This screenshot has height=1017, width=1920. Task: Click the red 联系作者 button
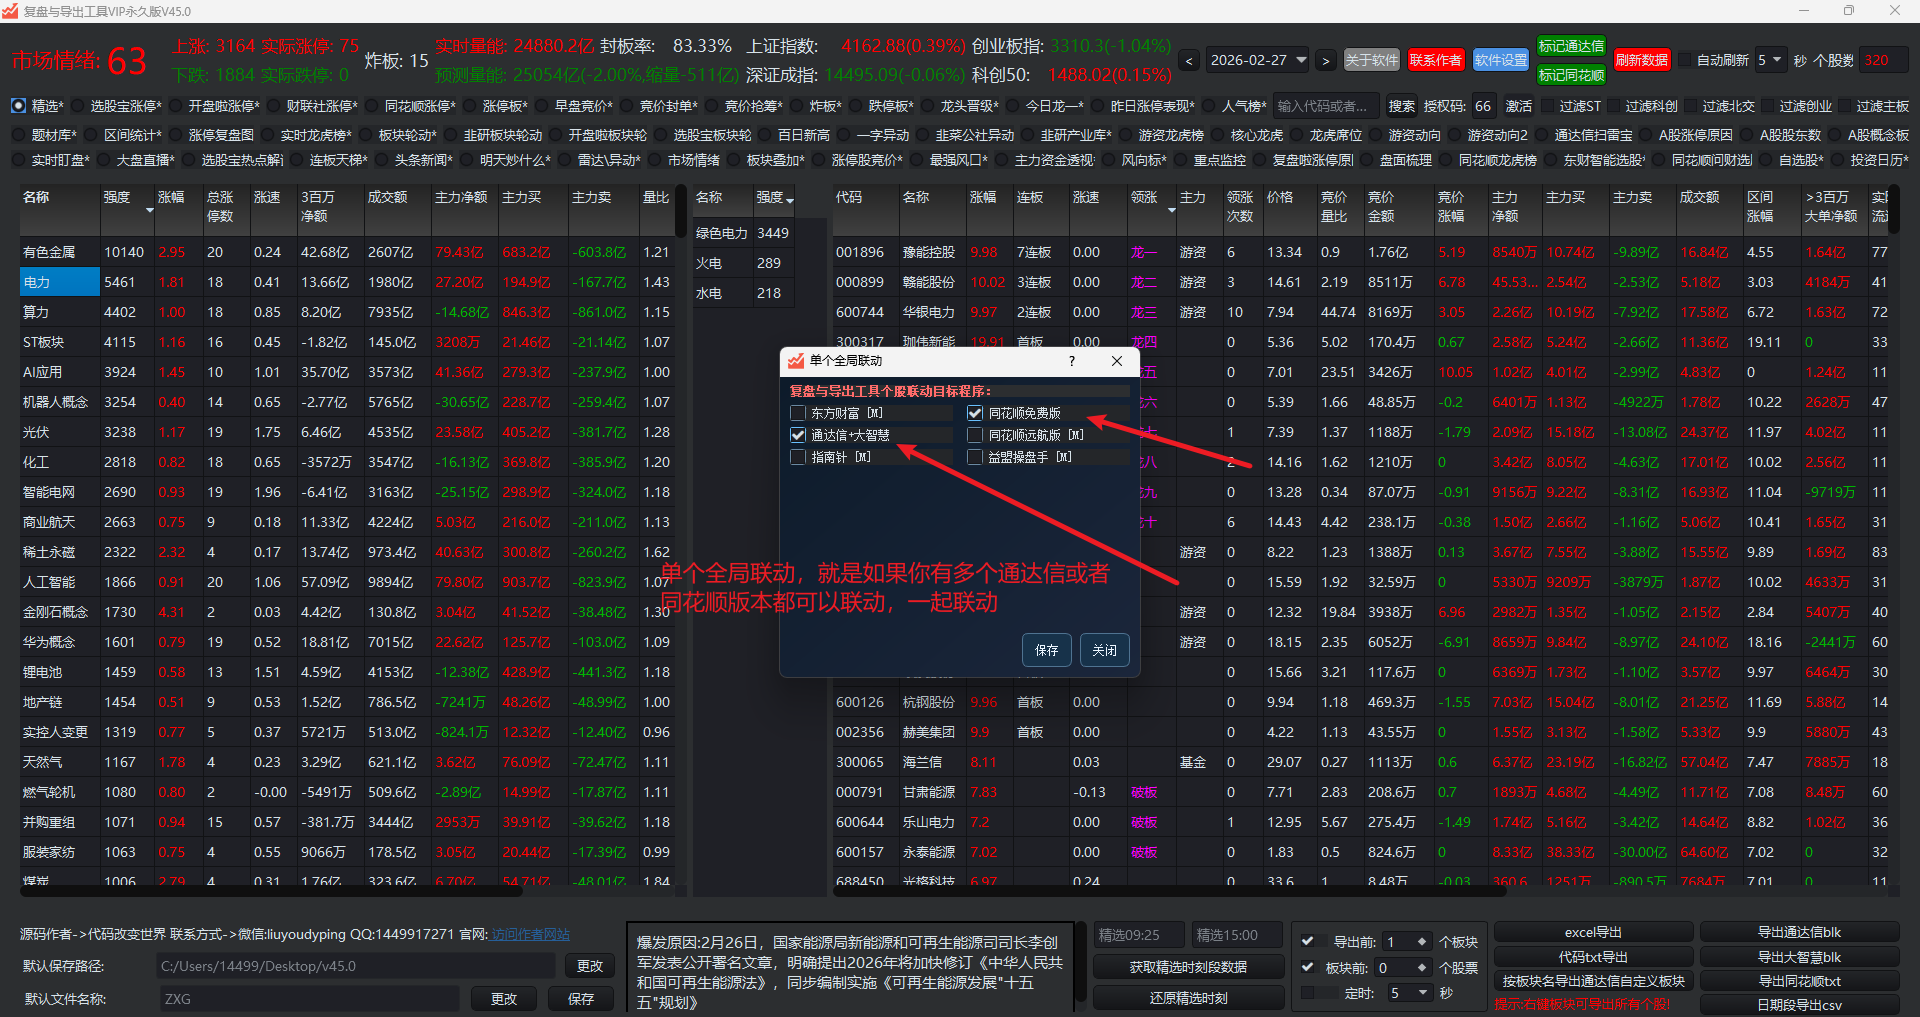point(1435,60)
